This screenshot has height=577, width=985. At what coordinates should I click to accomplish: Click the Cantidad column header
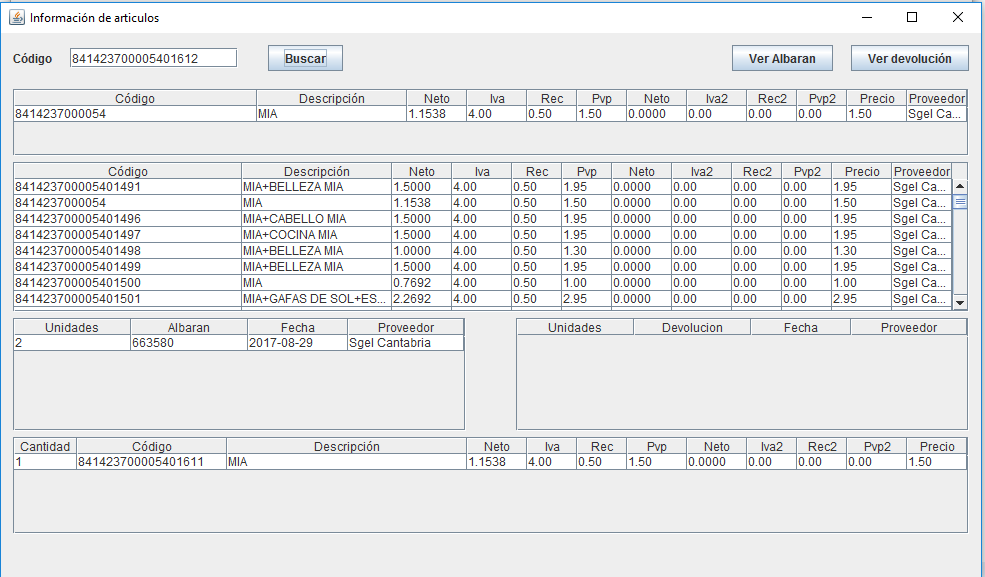(x=45, y=447)
